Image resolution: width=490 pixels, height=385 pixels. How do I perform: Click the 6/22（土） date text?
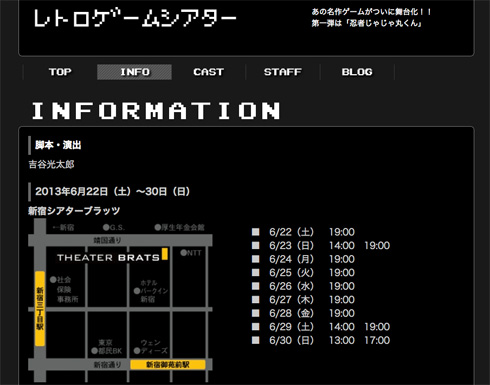coord(292,232)
